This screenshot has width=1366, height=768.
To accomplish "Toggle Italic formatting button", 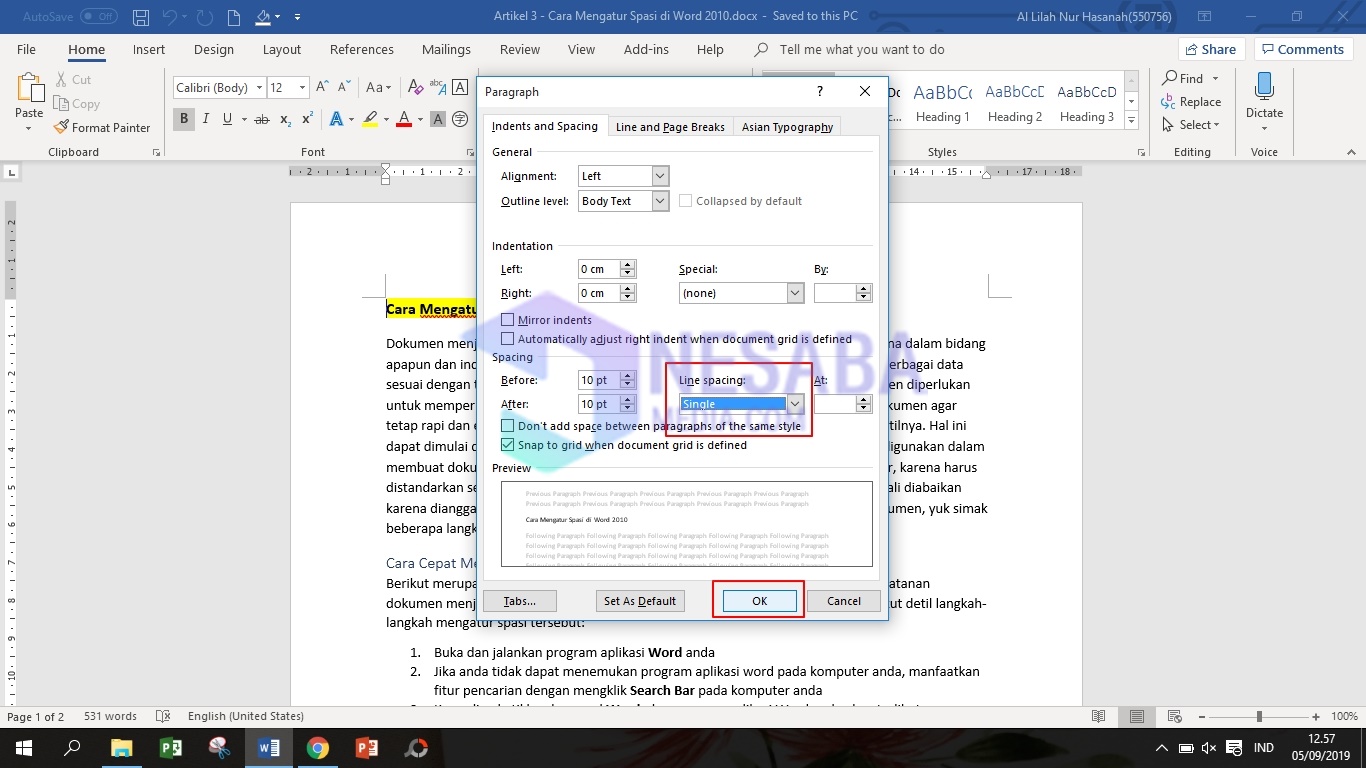I will (206, 119).
